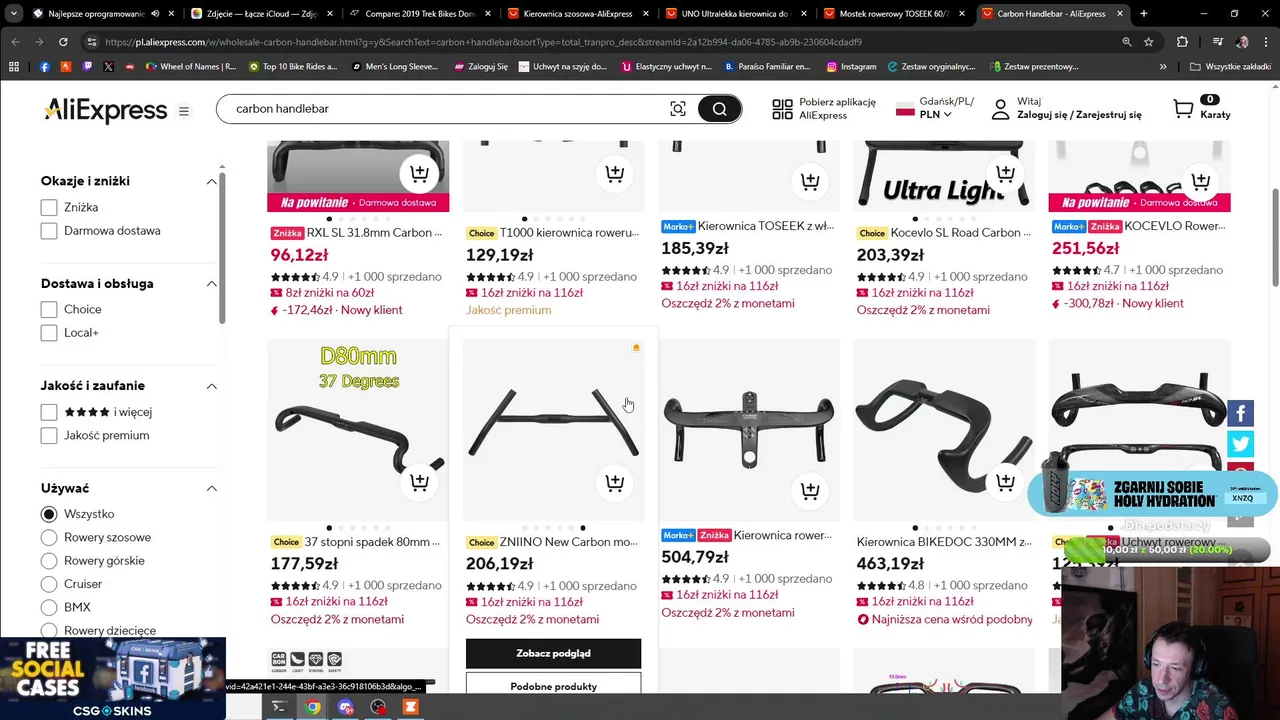Collapse the Używać filter section
The height and width of the screenshot is (720, 1280).
coord(211,488)
